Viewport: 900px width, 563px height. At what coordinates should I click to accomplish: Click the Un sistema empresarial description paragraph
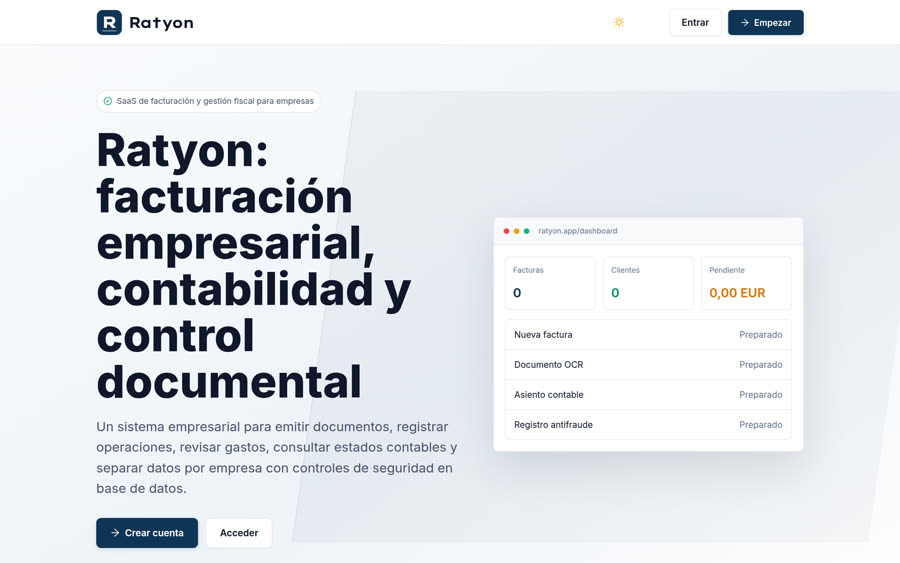click(x=277, y=457)
